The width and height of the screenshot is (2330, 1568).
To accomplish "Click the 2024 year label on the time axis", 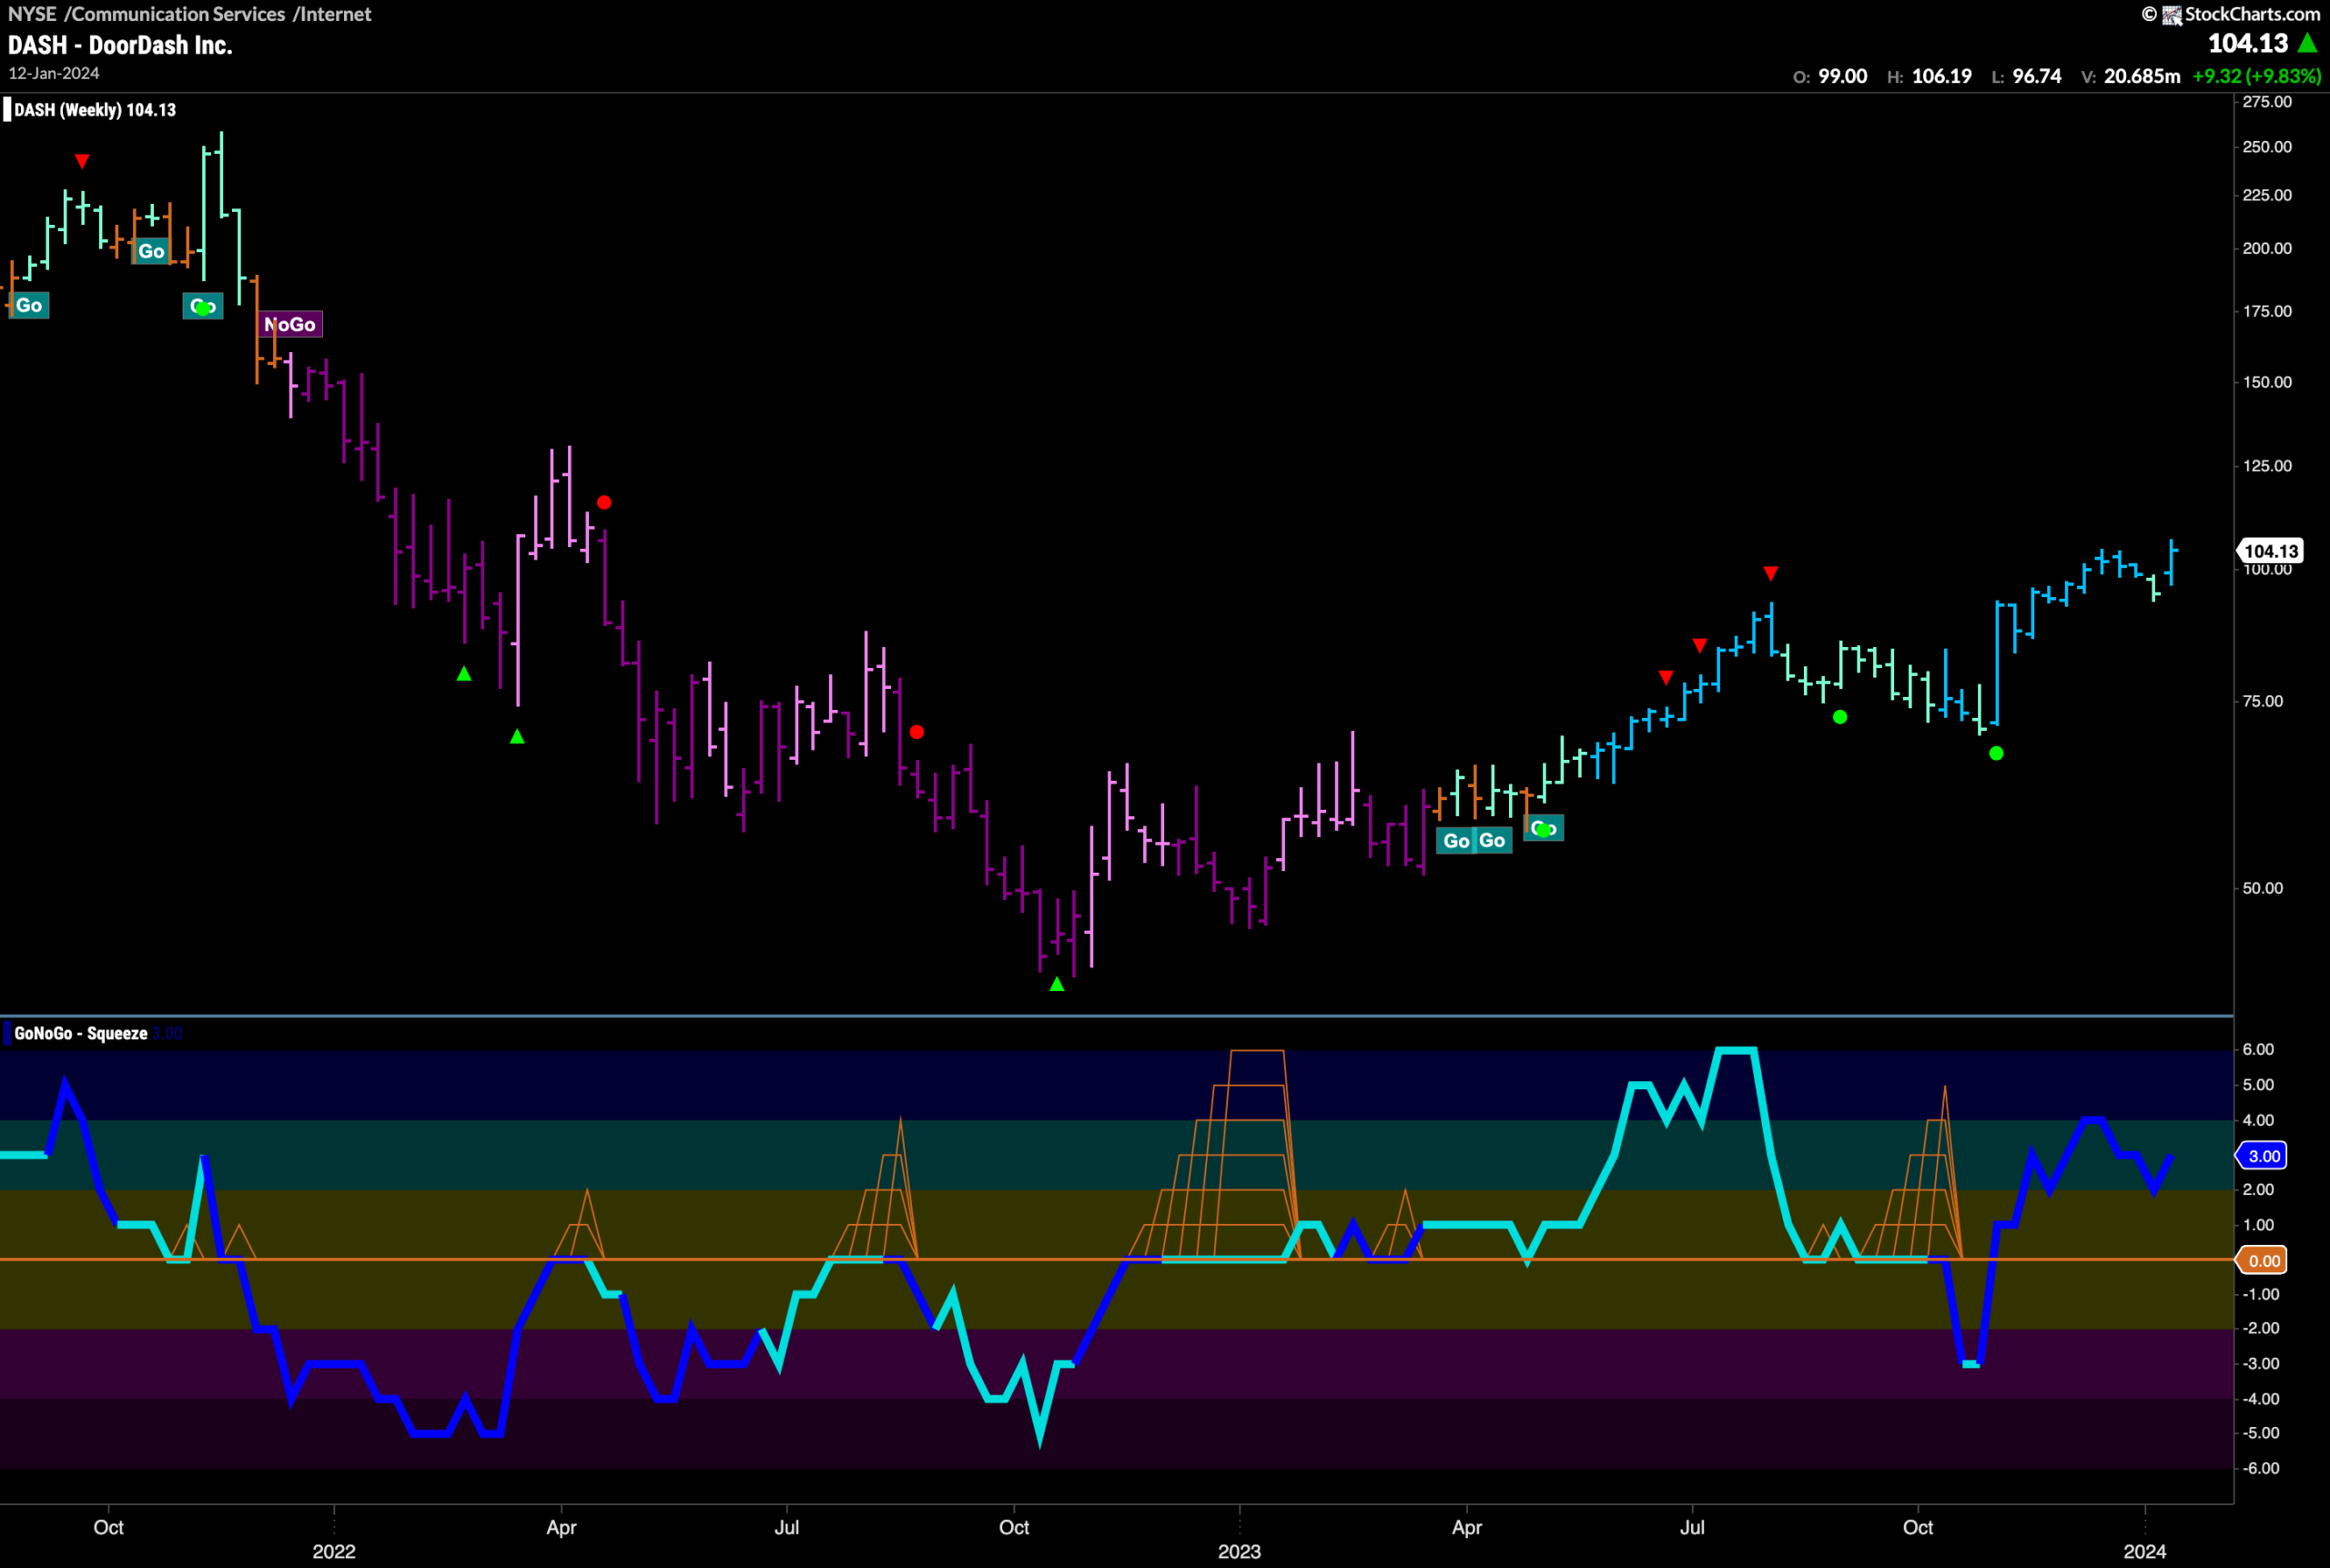I will 2144,1551.
